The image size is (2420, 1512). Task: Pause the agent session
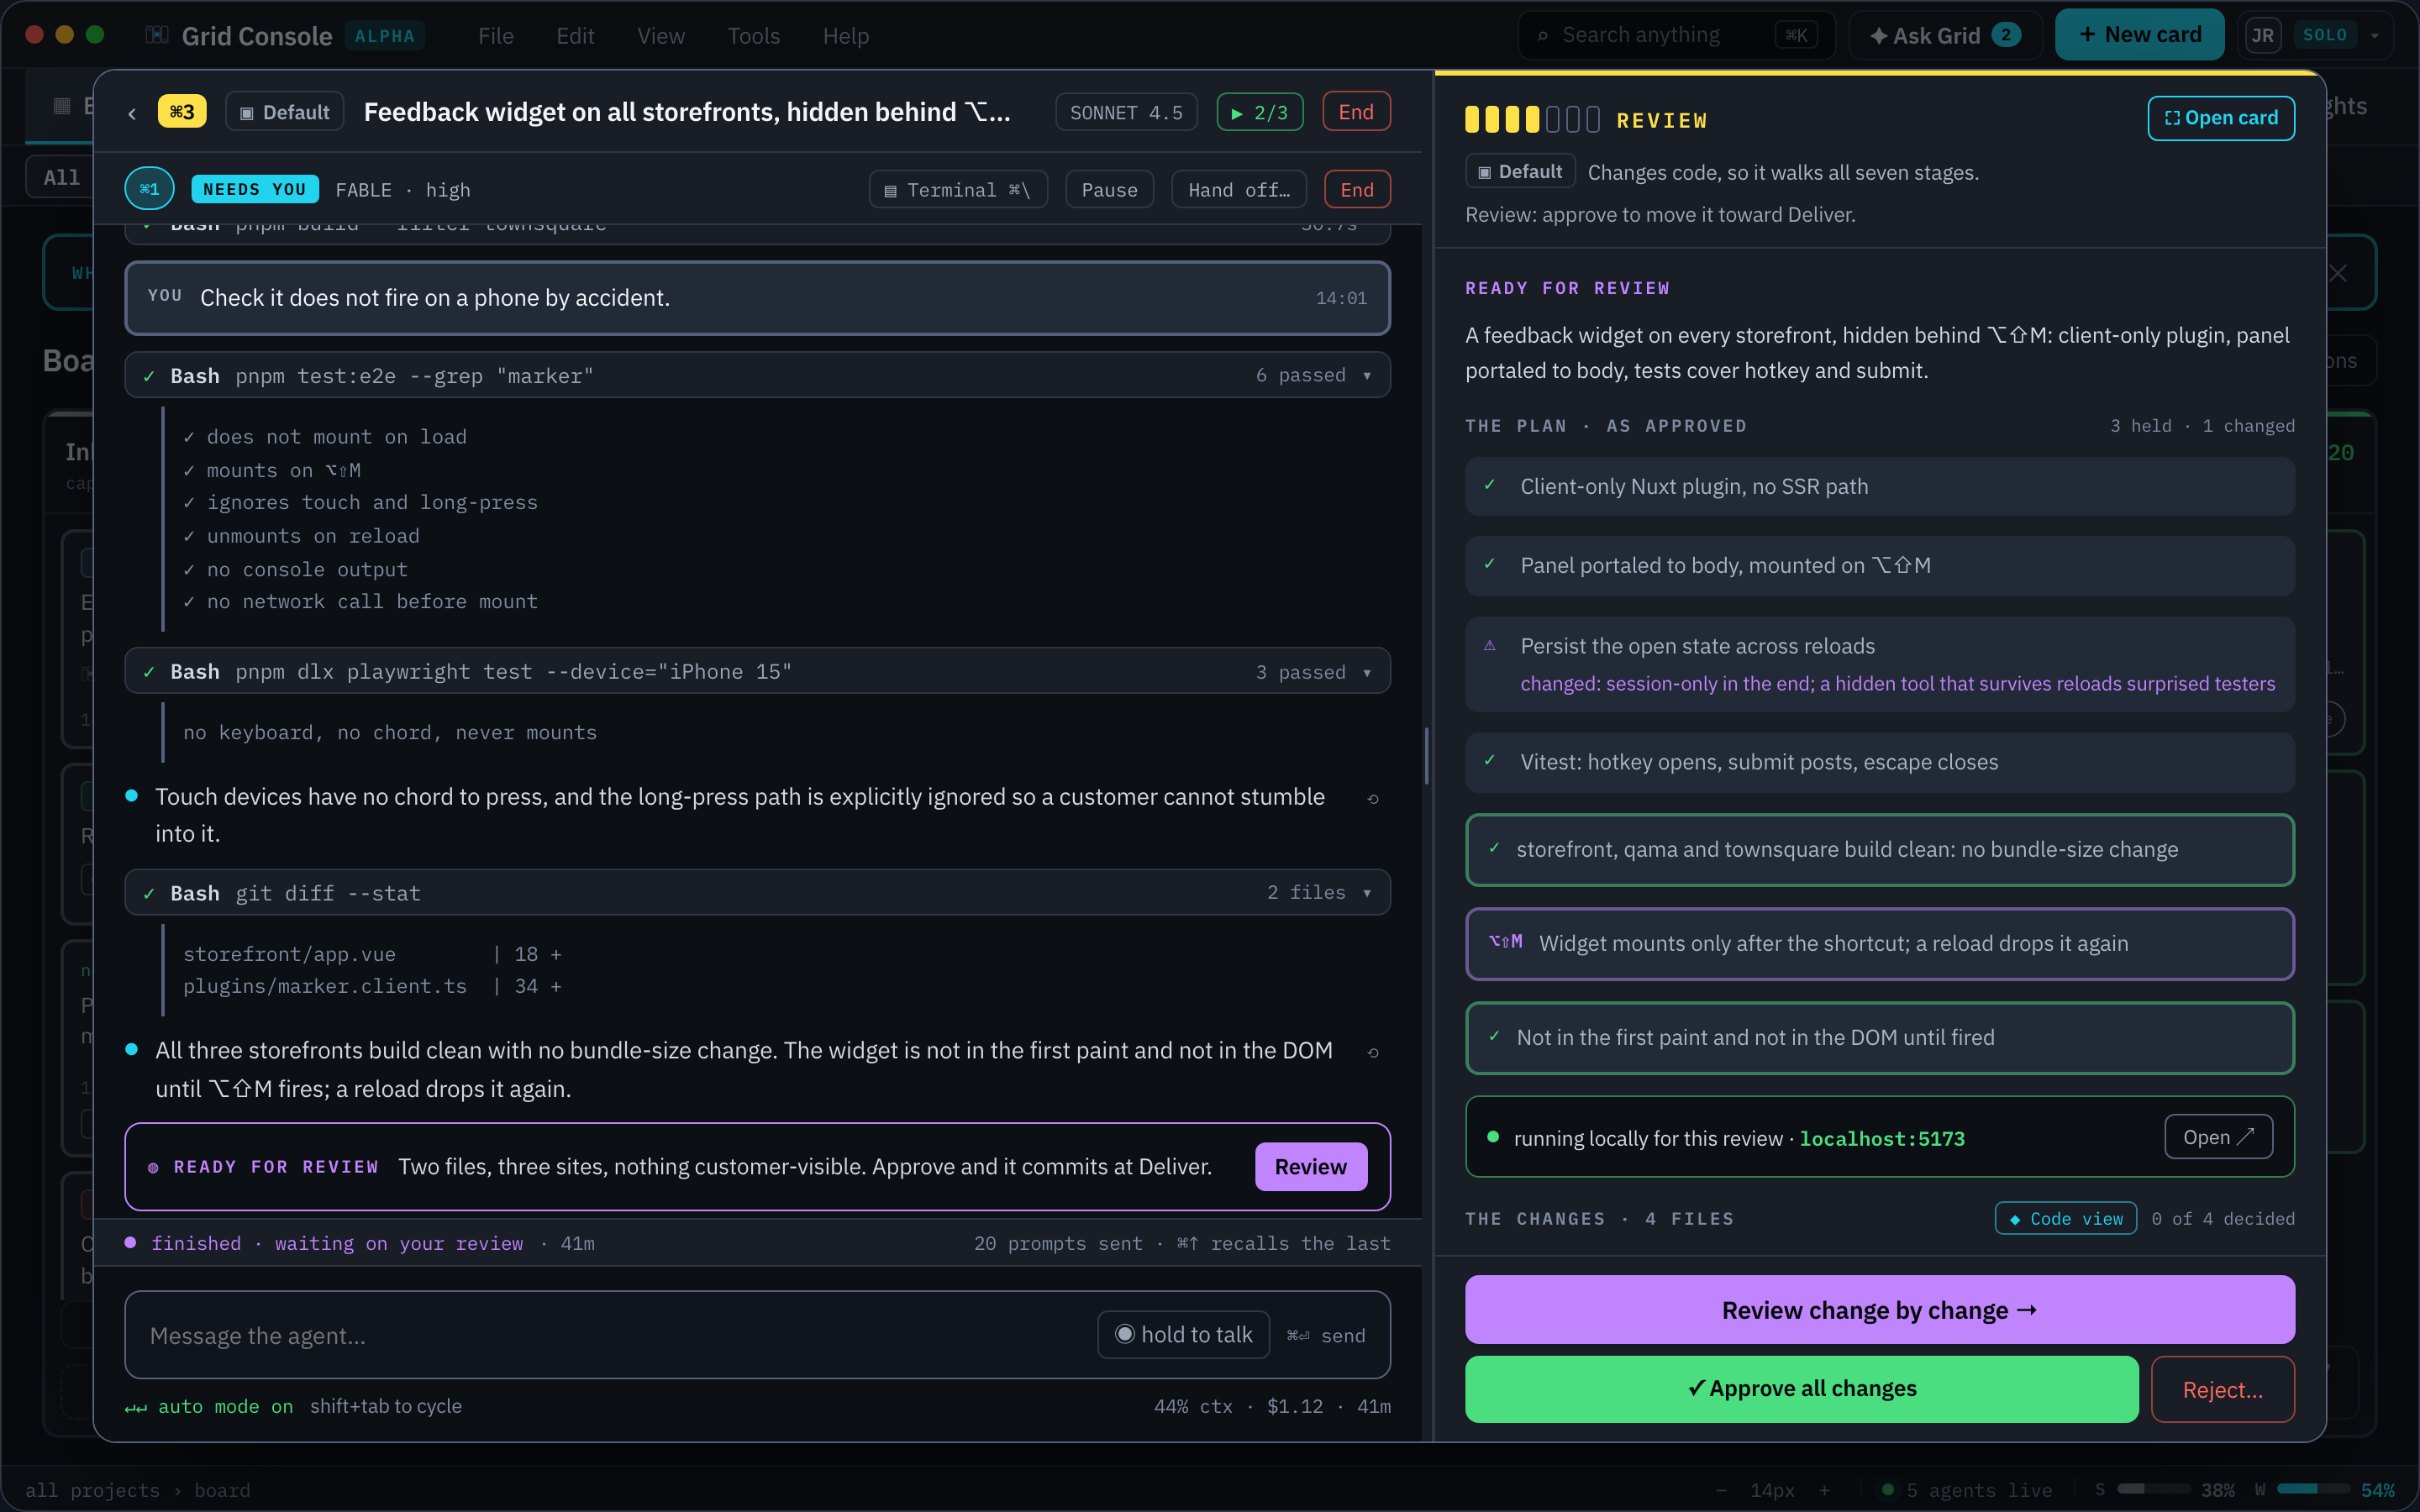coord(1109,190)
